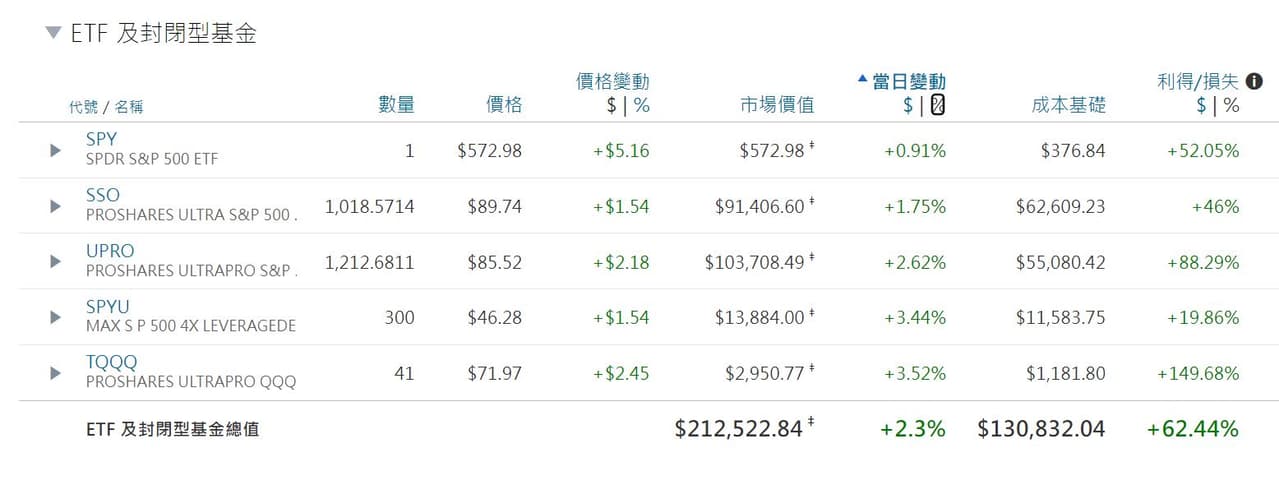Expand the UPRO row details arrow
Image resolution: width=1279 pixels, height=494 pixels.
pos(56,262)
